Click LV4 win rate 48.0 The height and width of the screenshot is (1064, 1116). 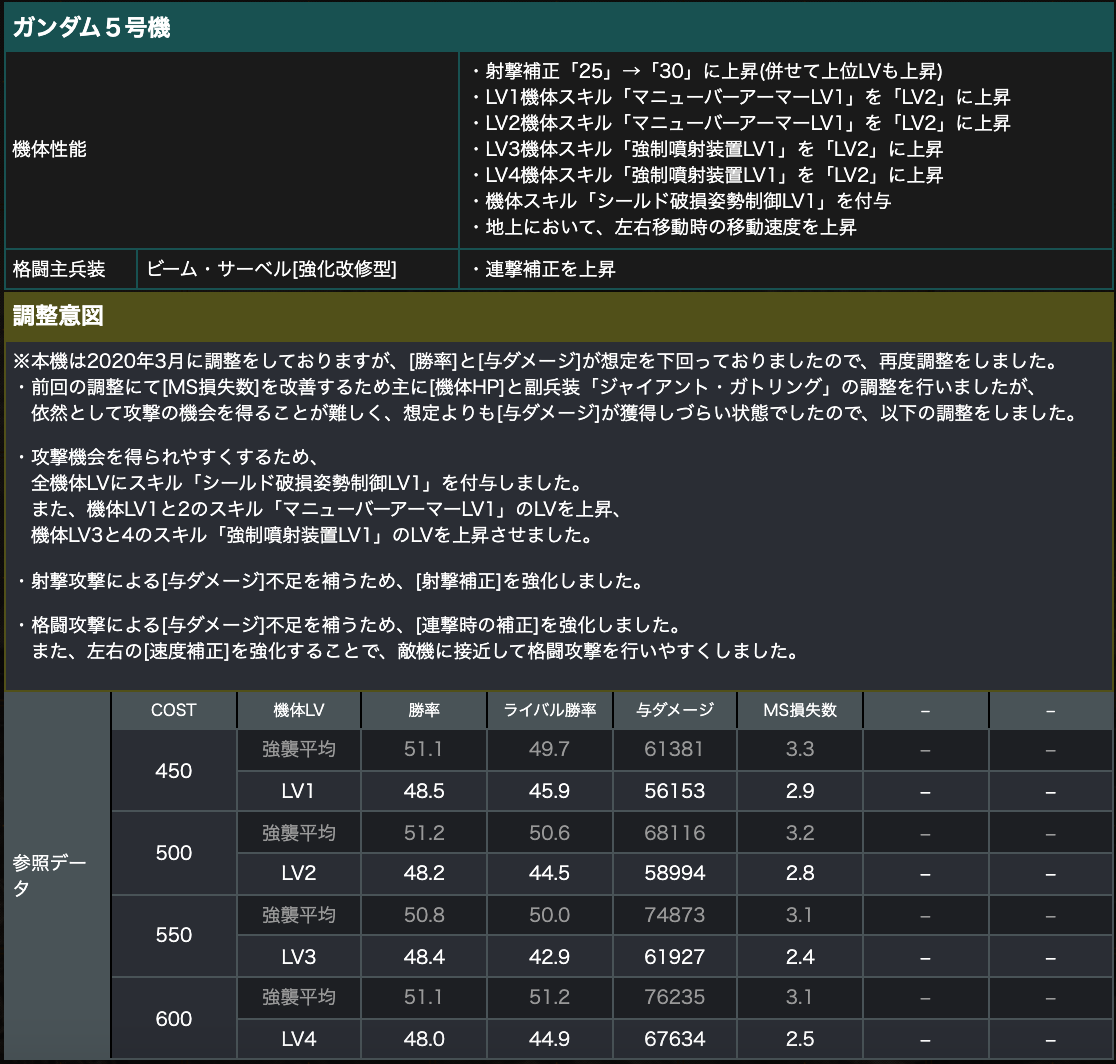[424, 1039]
